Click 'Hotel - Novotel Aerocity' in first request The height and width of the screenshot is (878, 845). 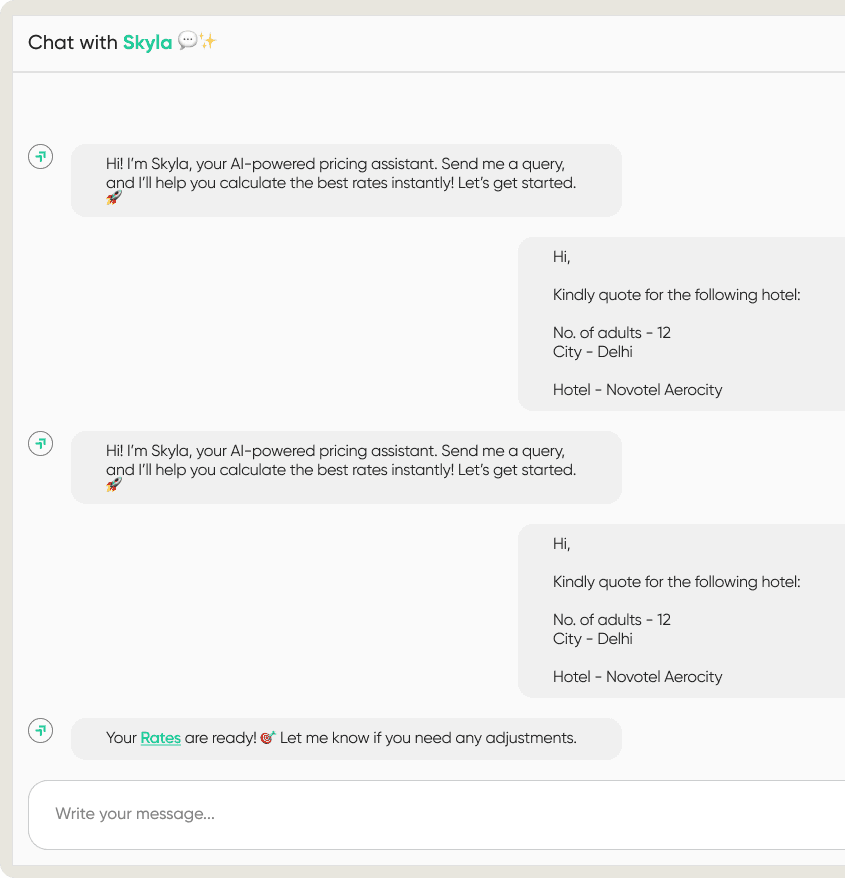pos(637,390)
